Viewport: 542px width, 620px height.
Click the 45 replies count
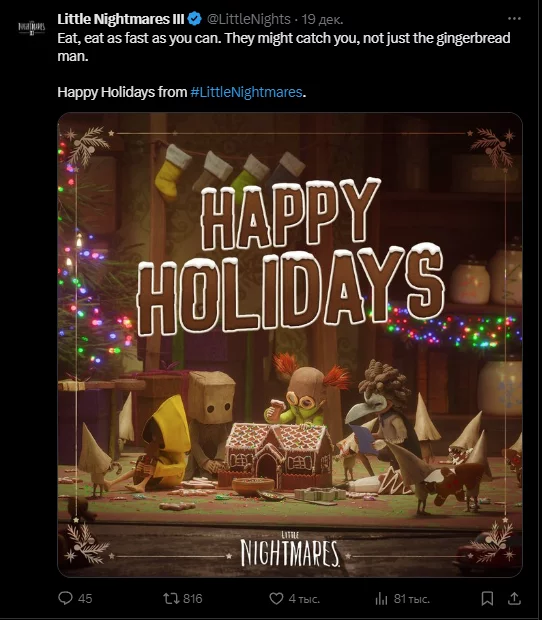click(x=85, y=599)
